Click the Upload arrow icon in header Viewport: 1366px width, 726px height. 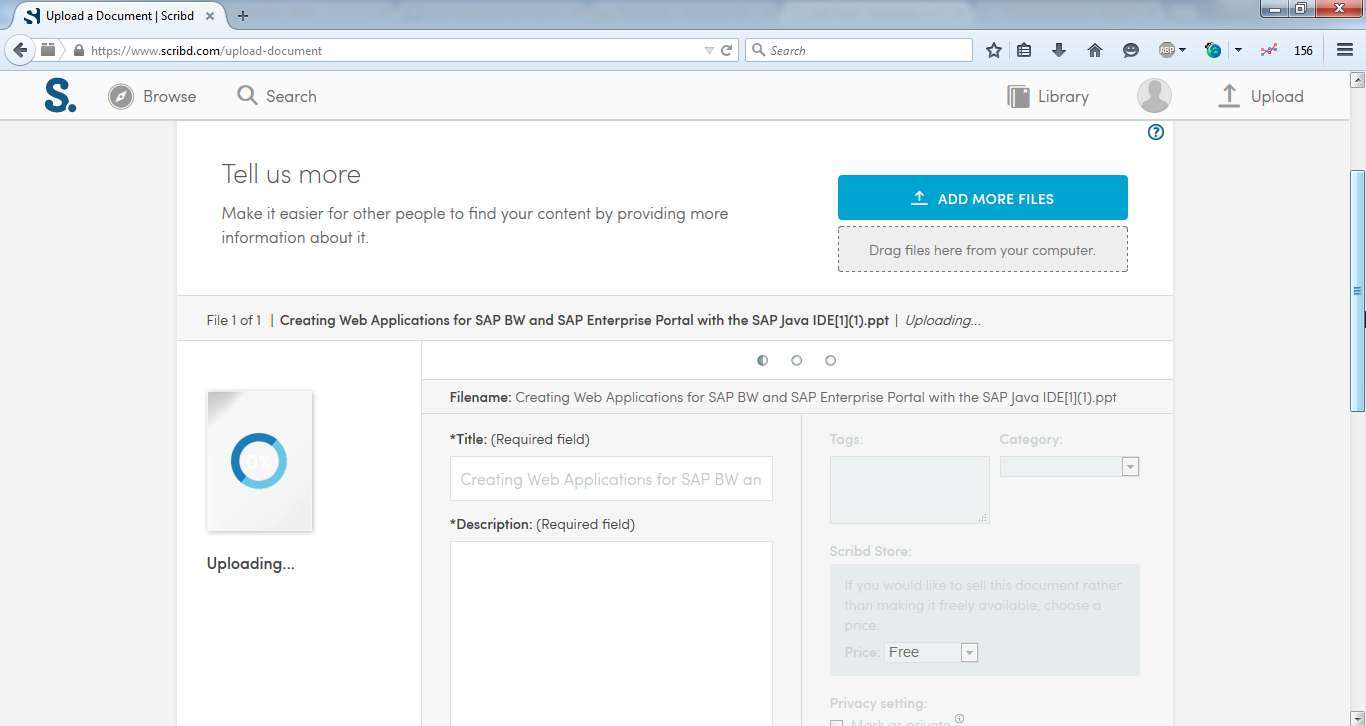tap(1229, 96)
